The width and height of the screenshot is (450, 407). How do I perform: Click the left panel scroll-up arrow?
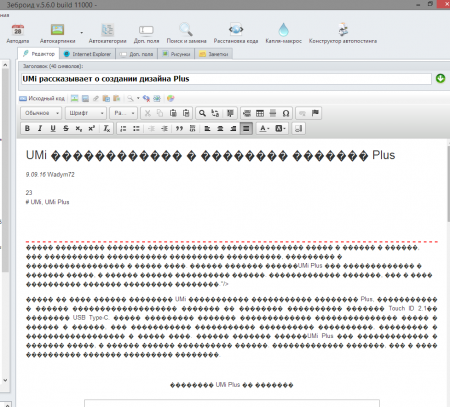click(x=5, y=65)
